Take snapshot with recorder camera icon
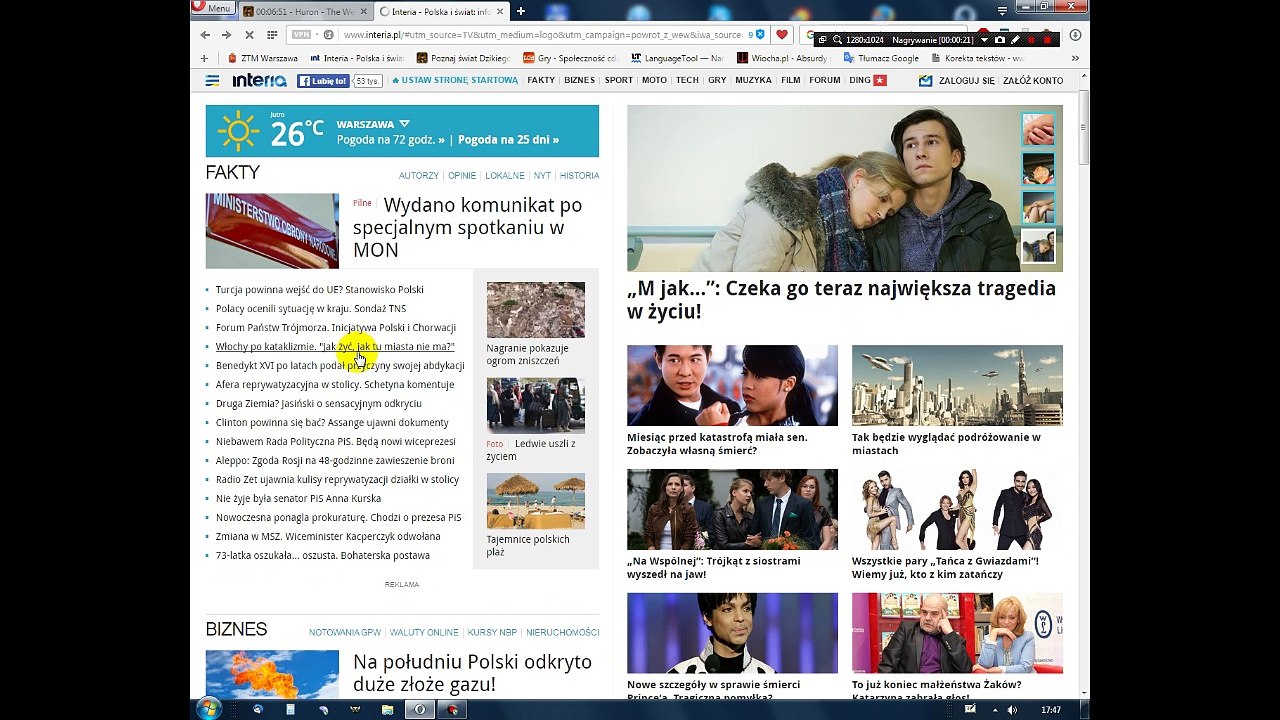 tap(1000, 39)
